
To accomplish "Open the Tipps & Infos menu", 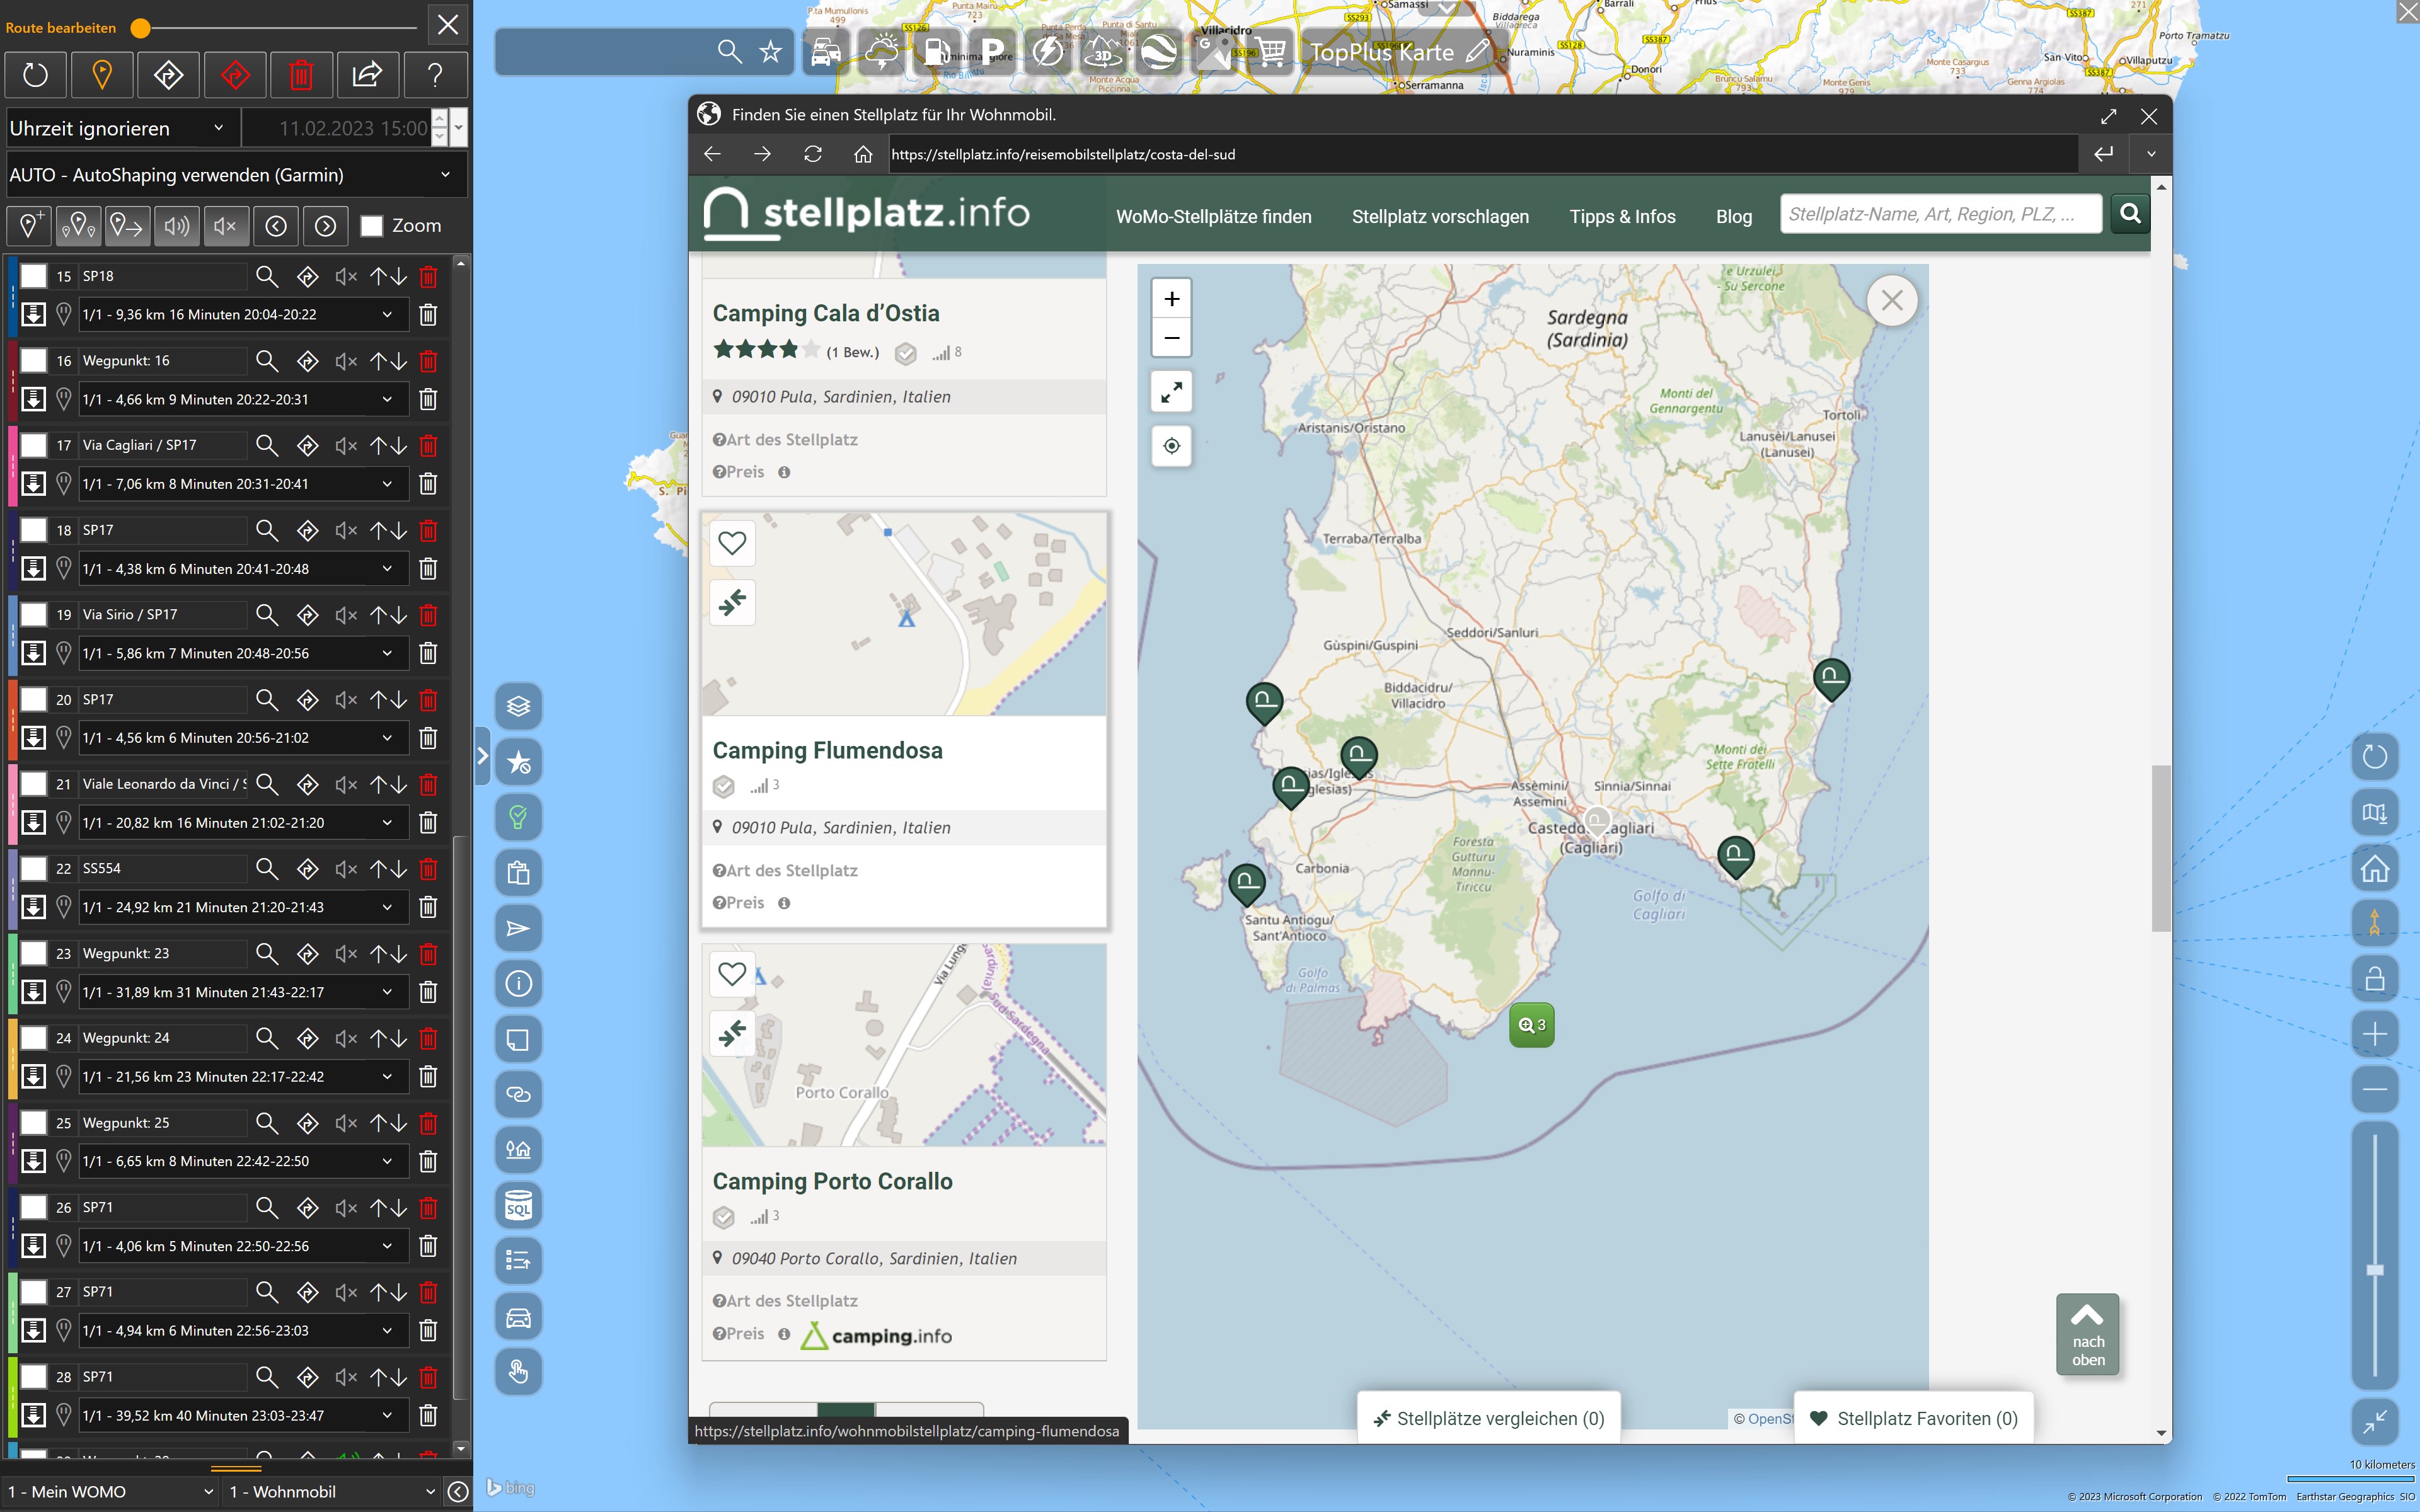I will pyautogui.click(x=1621, y=217).
